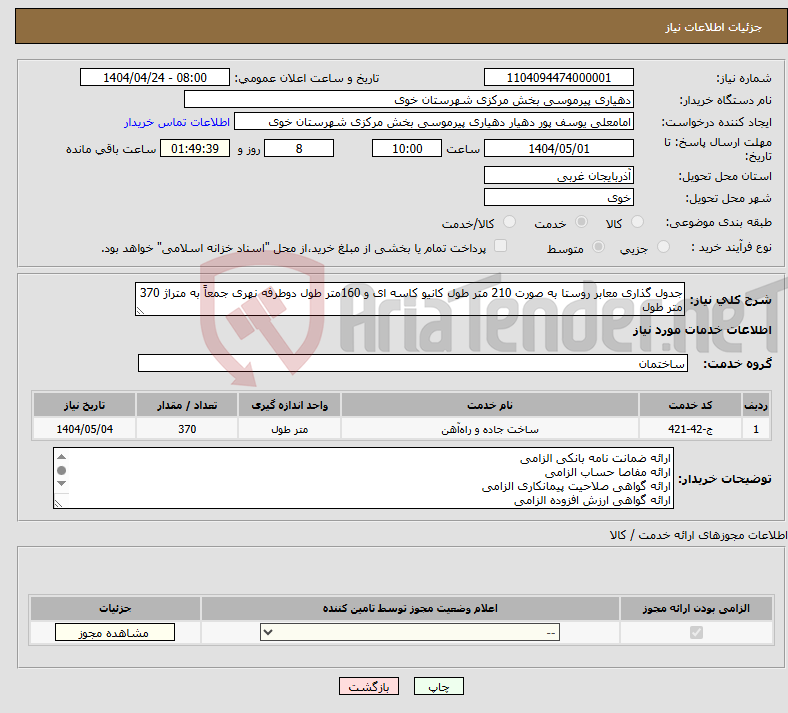Click the ردیف column header

(756, 405)
